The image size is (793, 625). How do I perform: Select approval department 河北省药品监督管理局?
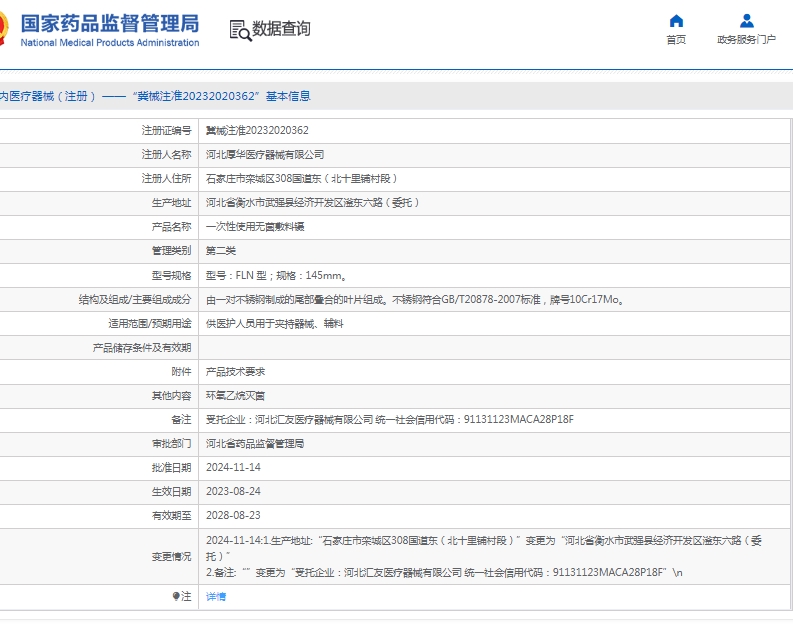pos(255,443)
